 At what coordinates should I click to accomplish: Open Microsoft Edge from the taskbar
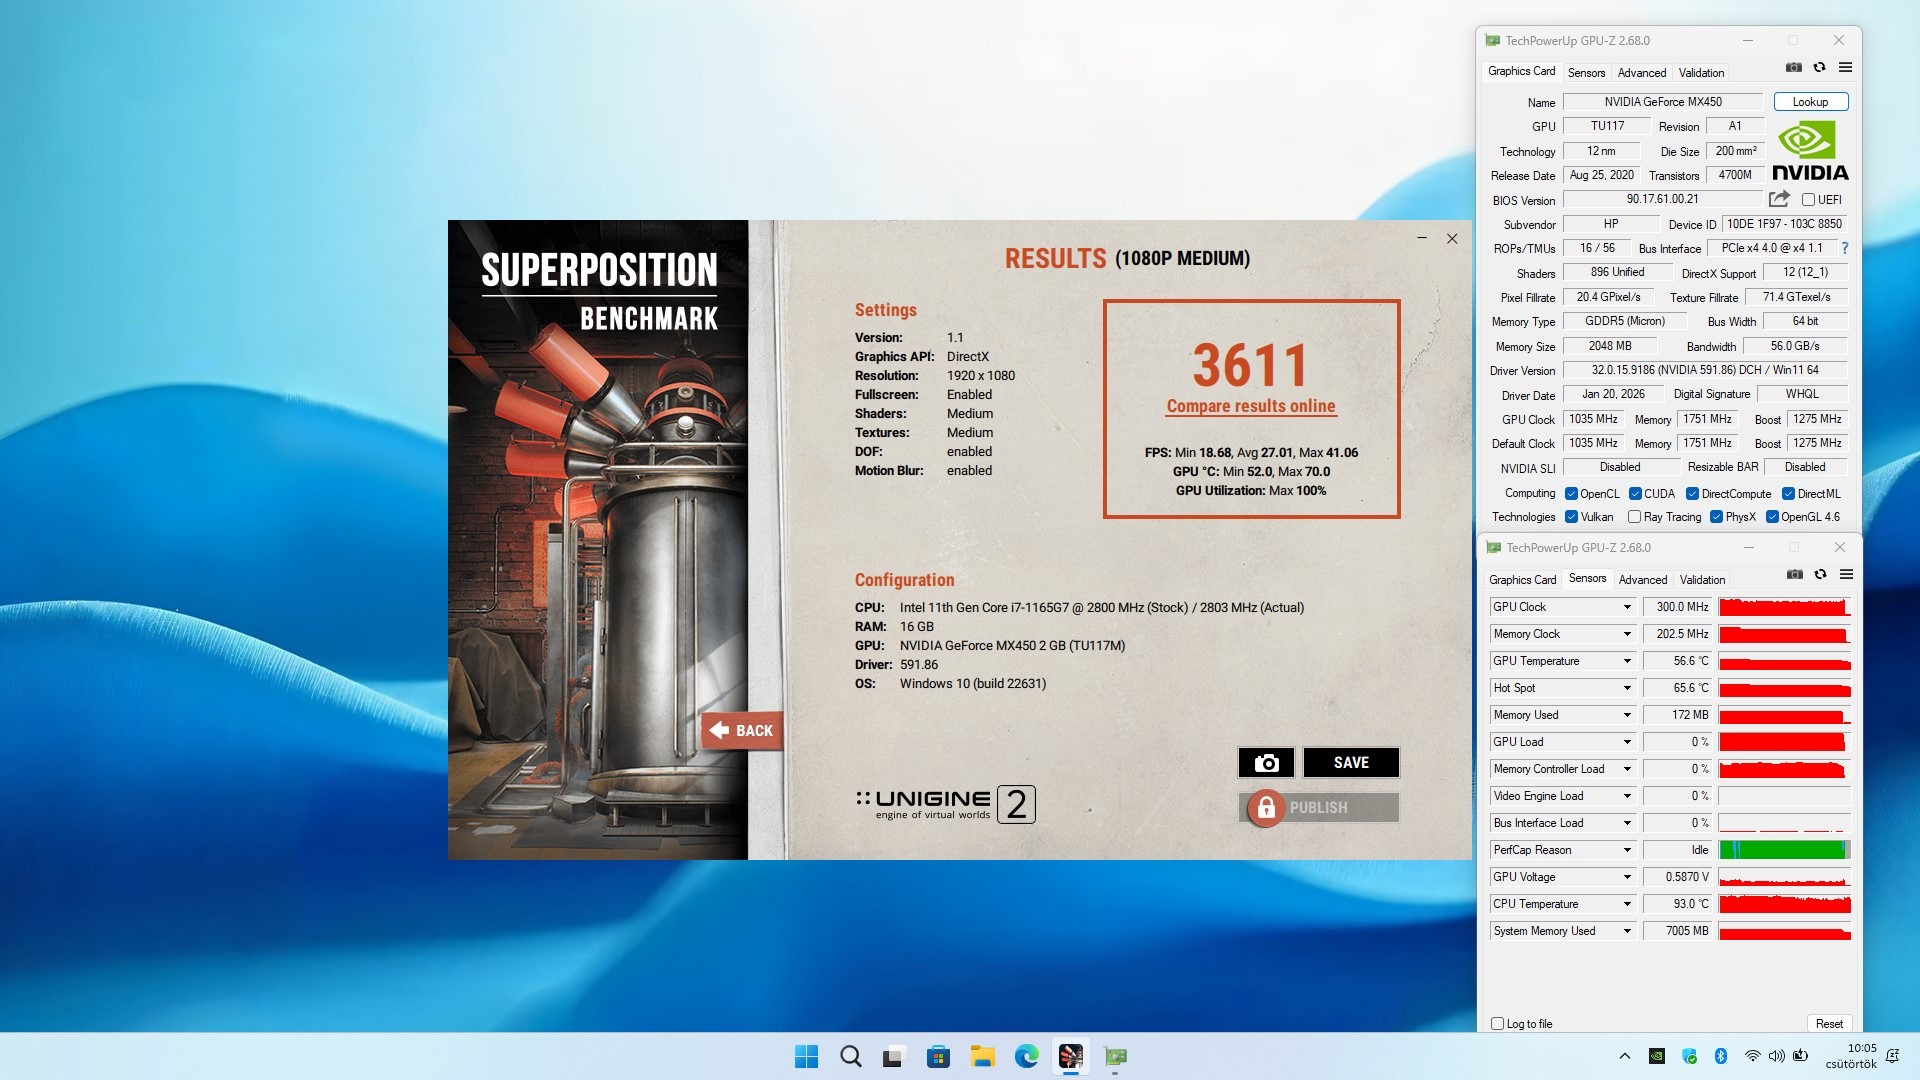(x=1026, y=1056)
